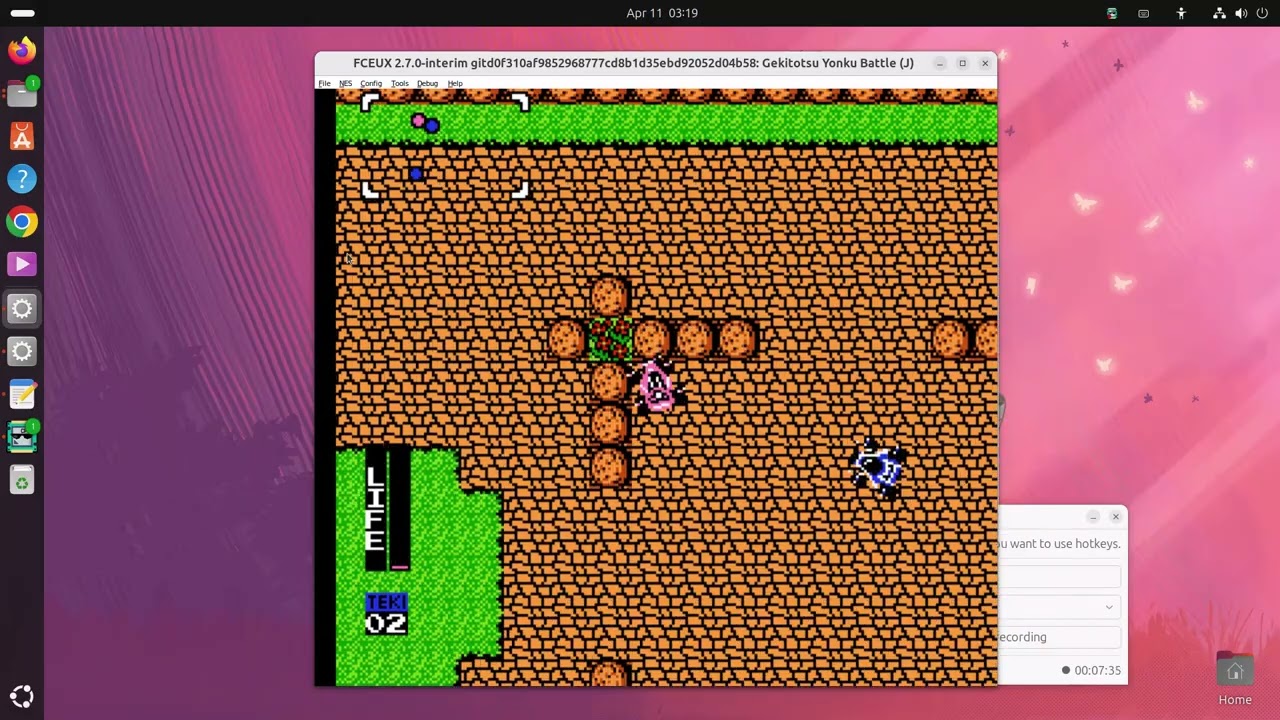1280x720 pixels.
Task: Launch Google Chrome from the dock
Action: (x=22, y=222)
